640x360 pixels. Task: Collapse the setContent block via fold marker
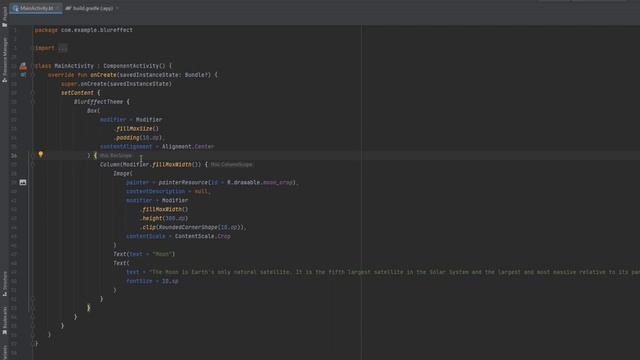(x=33, y=93)
